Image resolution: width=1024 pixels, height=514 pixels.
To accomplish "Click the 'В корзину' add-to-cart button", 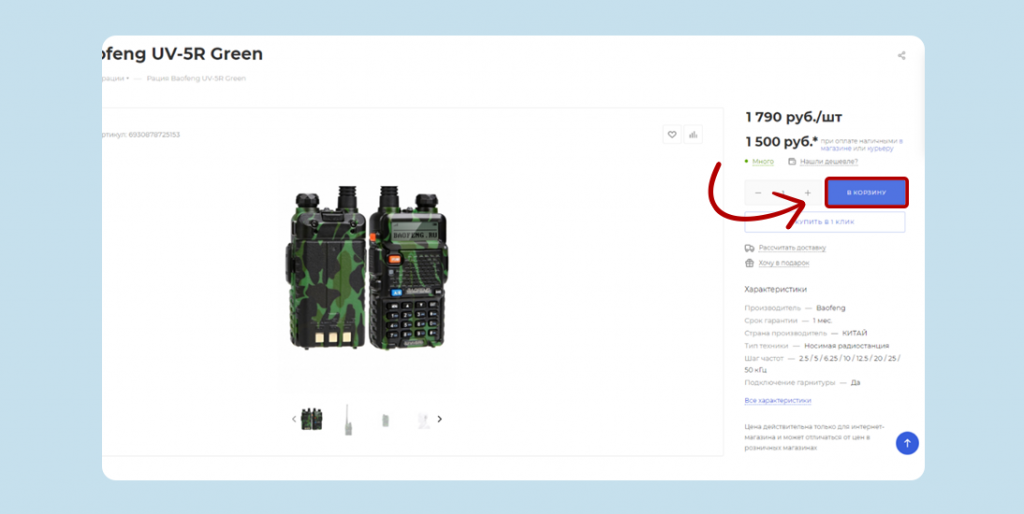I will pos(866,193).
